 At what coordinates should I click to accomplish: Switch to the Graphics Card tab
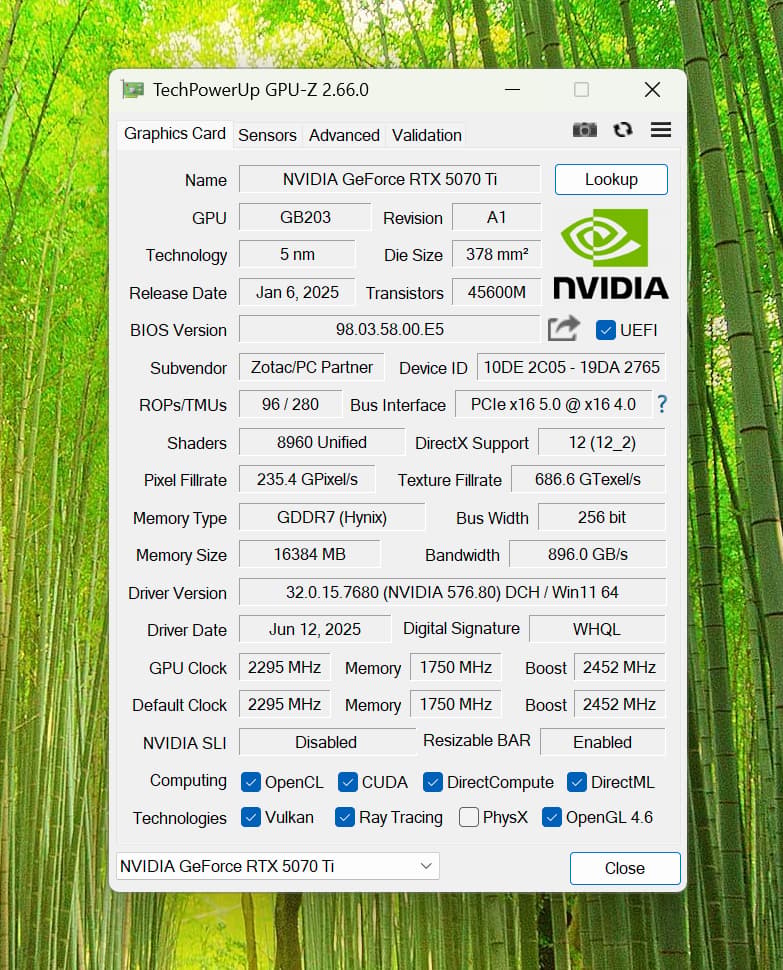pyautogui.click(x=175, y=134)
